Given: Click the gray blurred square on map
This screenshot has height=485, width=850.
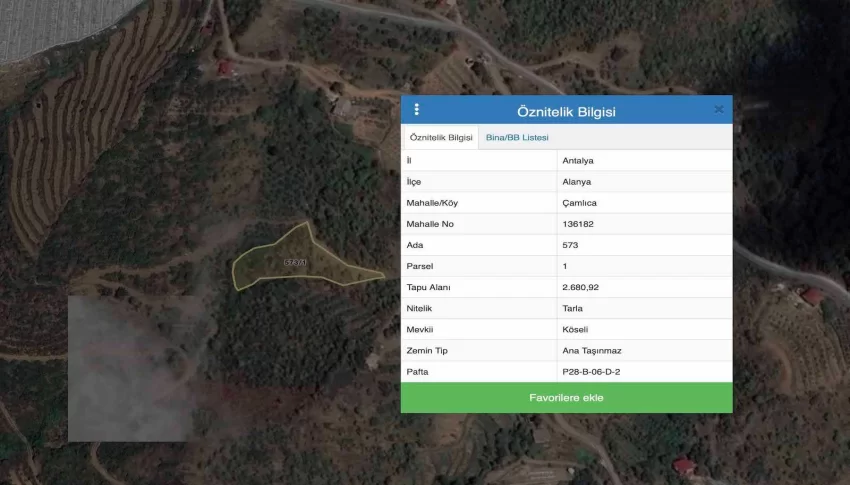Looking at the screenshot, I should [130, 368].
